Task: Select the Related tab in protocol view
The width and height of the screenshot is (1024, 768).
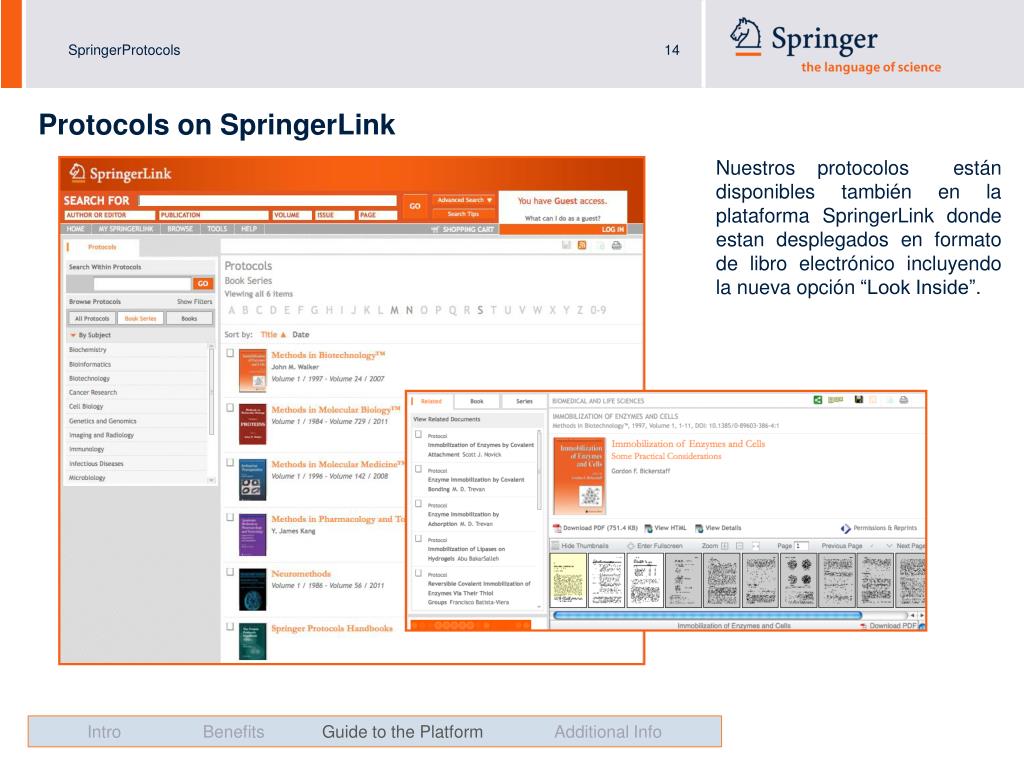Action: pos(431,401)
